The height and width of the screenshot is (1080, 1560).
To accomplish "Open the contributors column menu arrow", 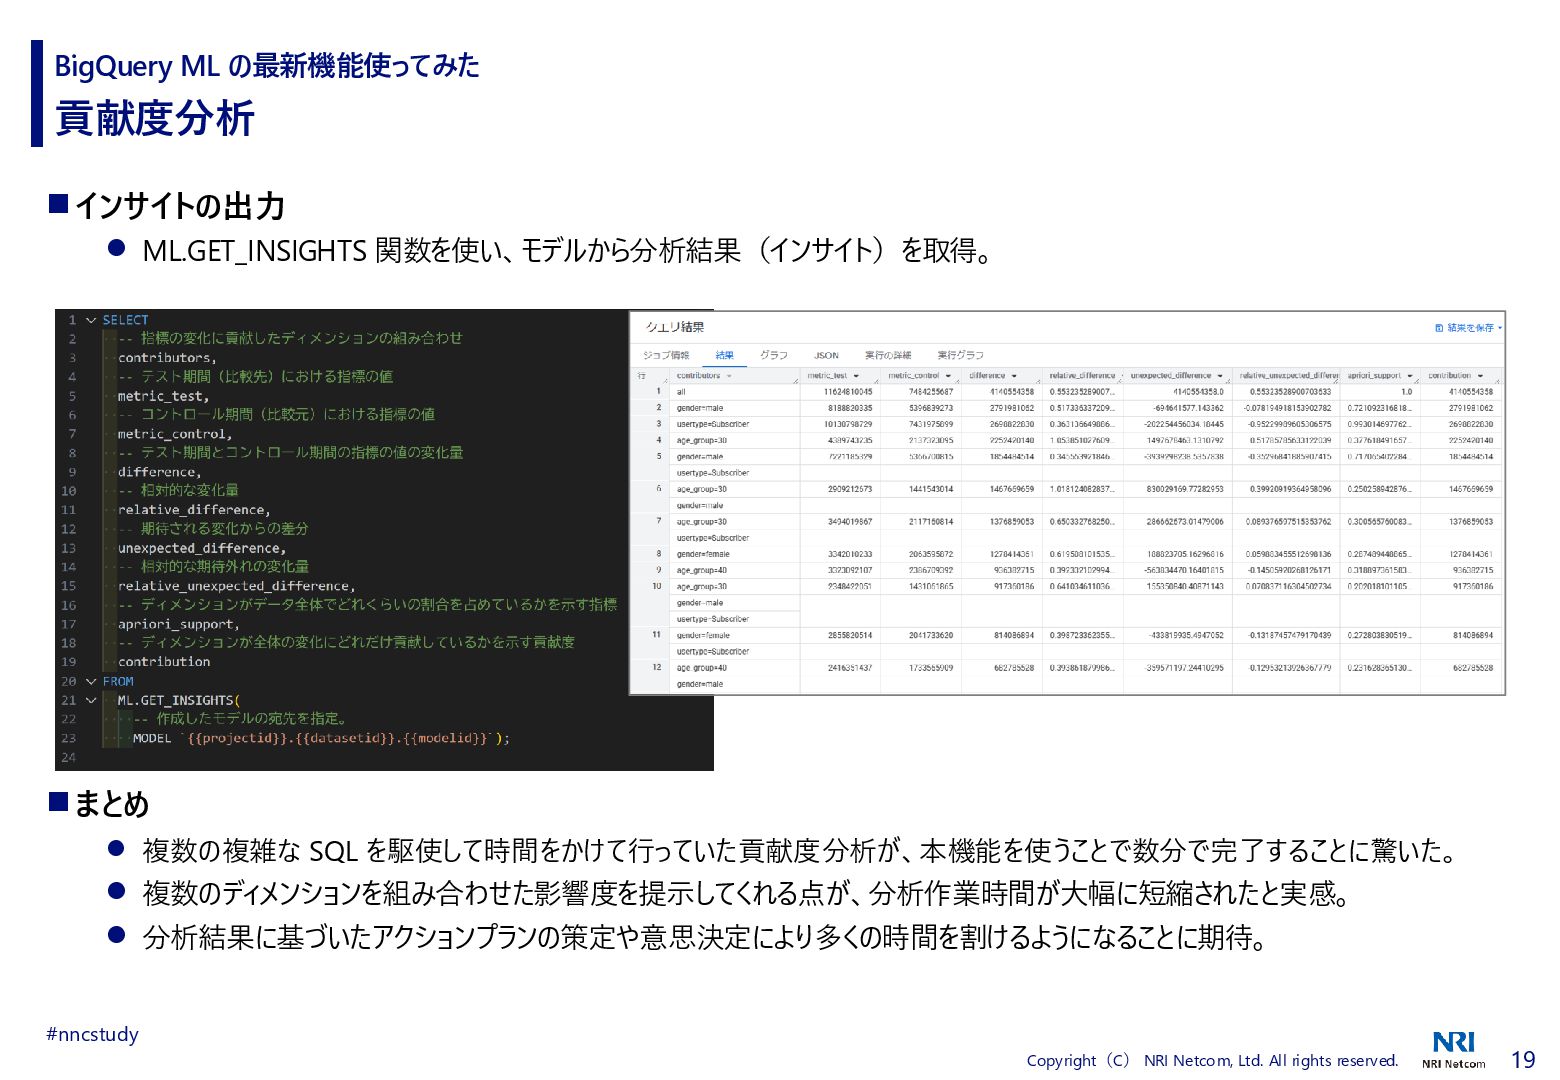I will (x=729, y=376).
